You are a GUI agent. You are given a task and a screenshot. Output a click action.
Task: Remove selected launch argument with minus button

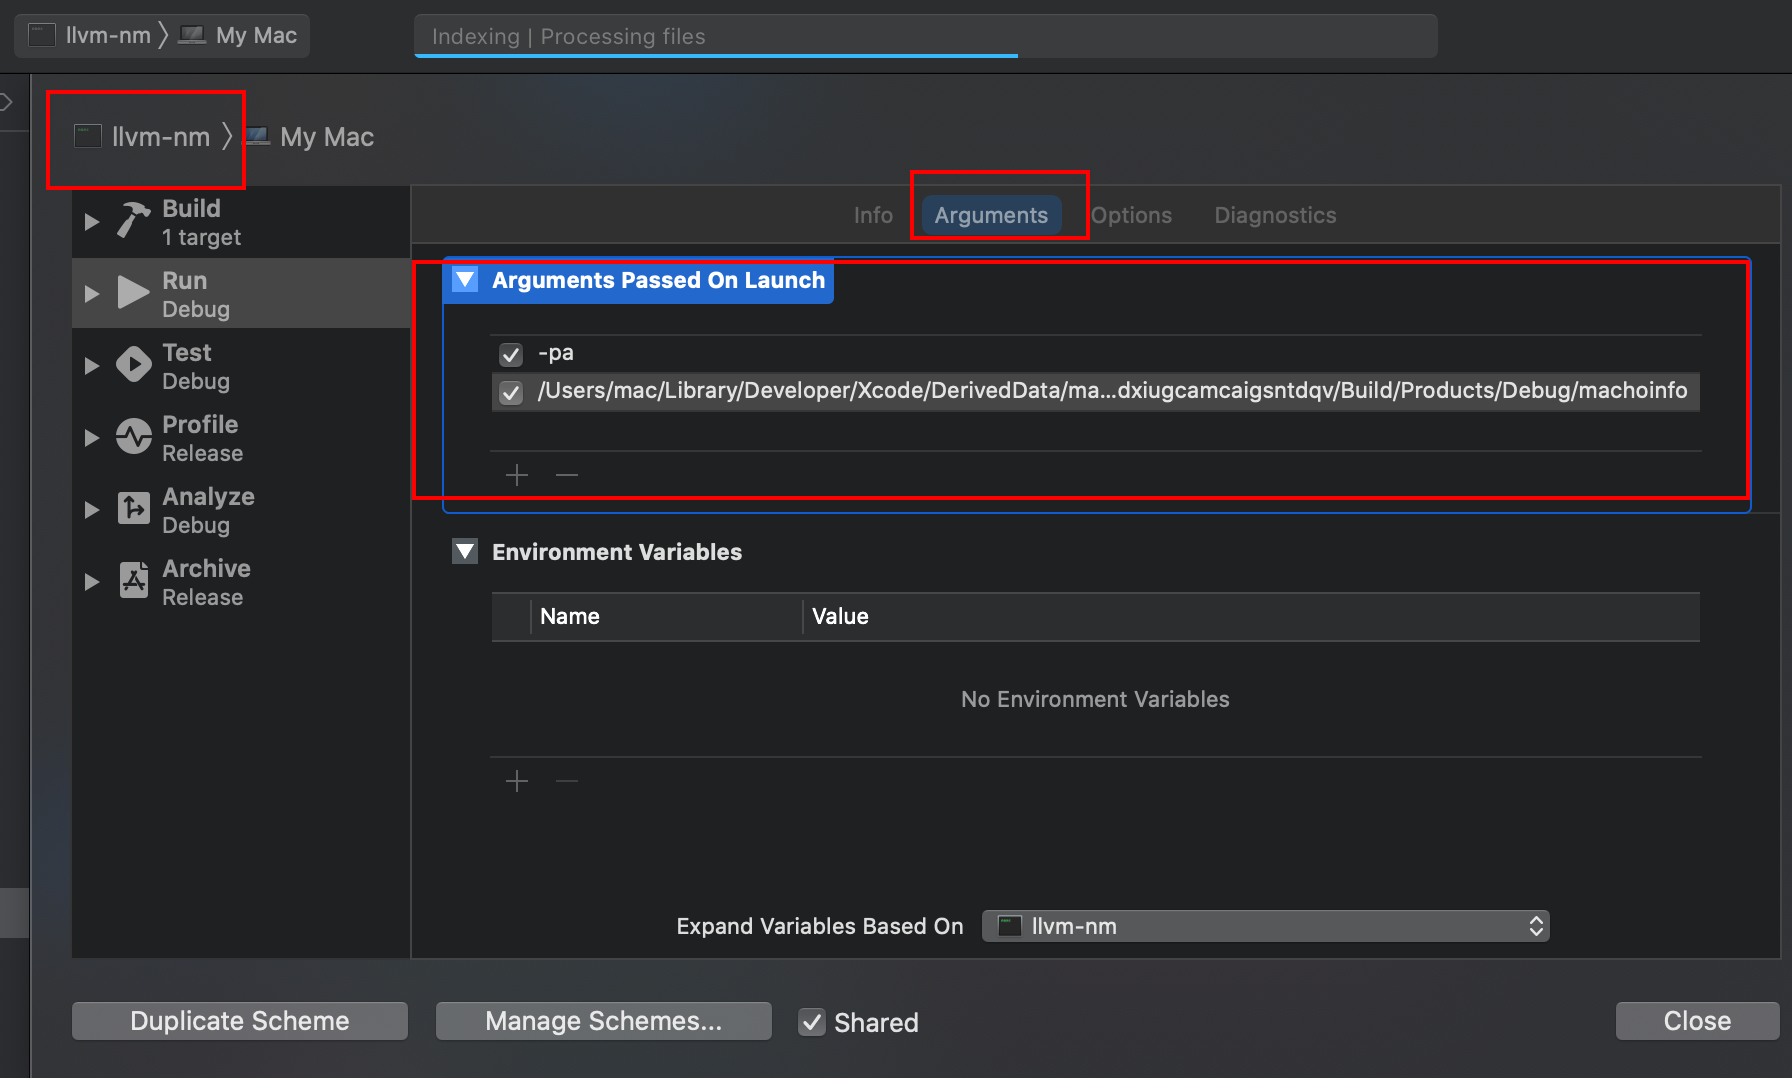[567, 475]
